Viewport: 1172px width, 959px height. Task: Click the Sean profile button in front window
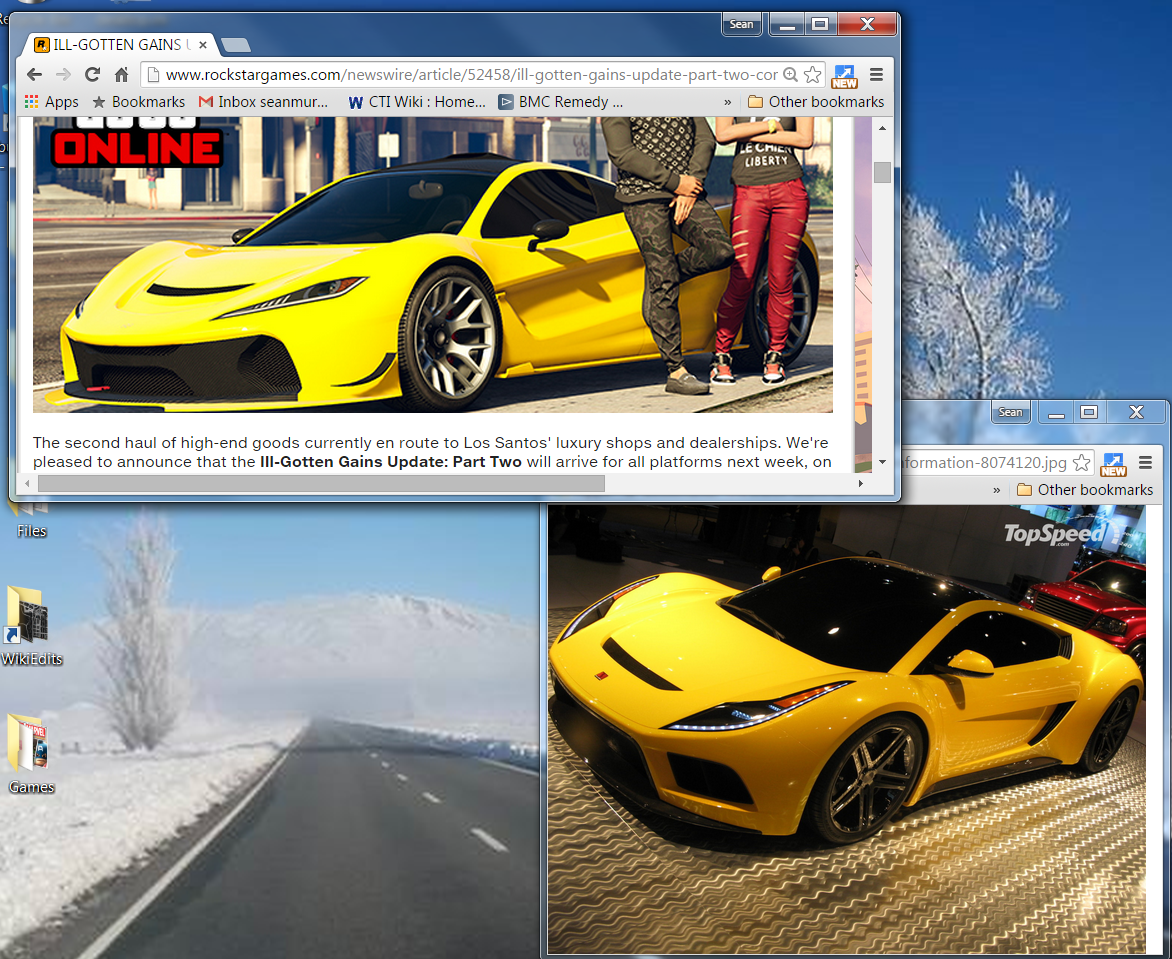[741, 25]
